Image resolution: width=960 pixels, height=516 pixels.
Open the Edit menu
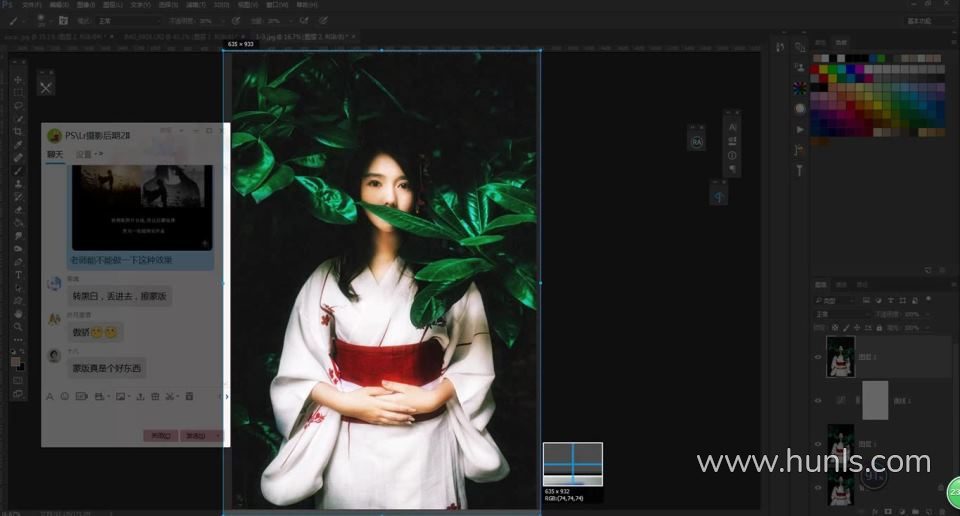point(58,5)
